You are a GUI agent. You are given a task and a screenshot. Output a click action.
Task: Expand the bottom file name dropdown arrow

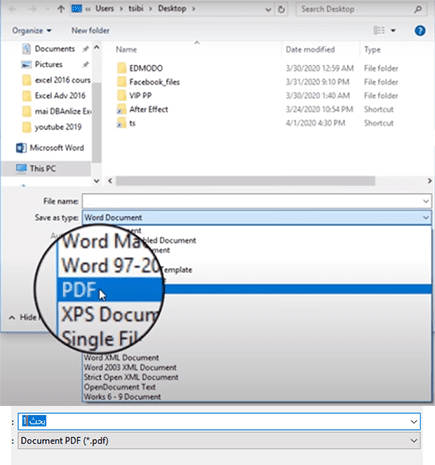click(414, 422)
